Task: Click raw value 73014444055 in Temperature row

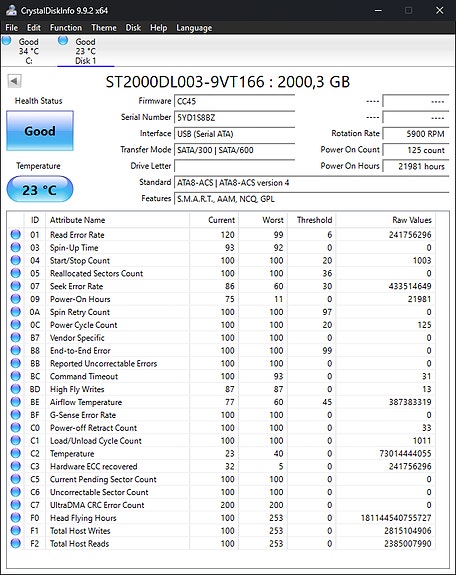Action: tap(405, 454)
